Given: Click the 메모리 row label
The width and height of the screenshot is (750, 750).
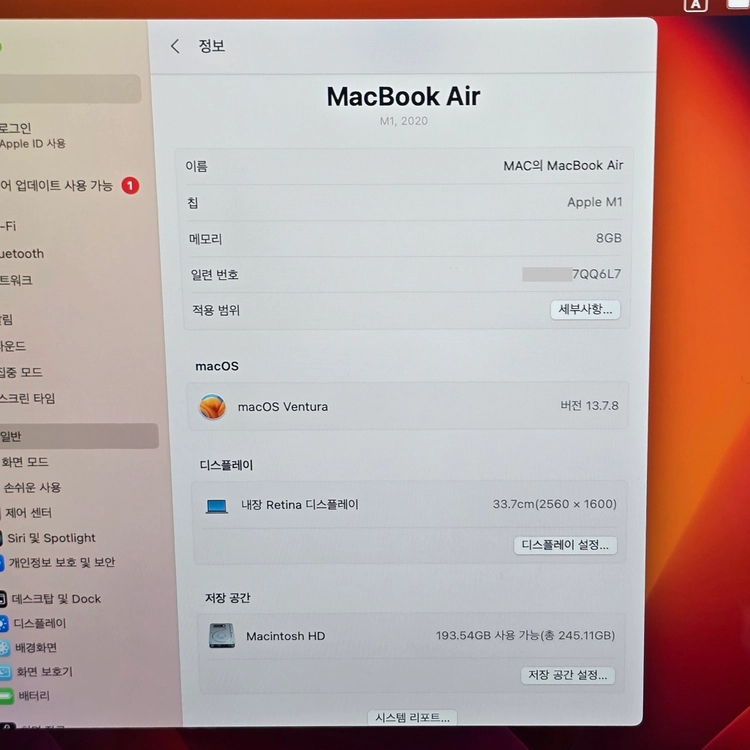Looking at the screenshot, I should point(205,239).
